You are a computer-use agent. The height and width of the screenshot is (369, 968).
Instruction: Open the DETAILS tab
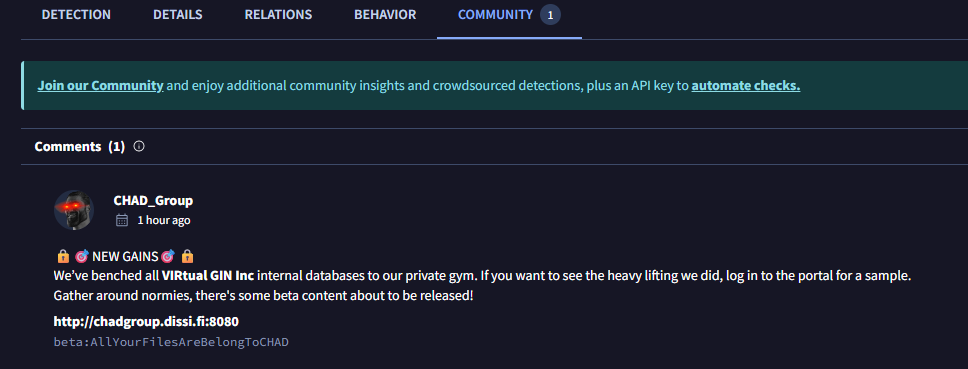tap(178, 15)
